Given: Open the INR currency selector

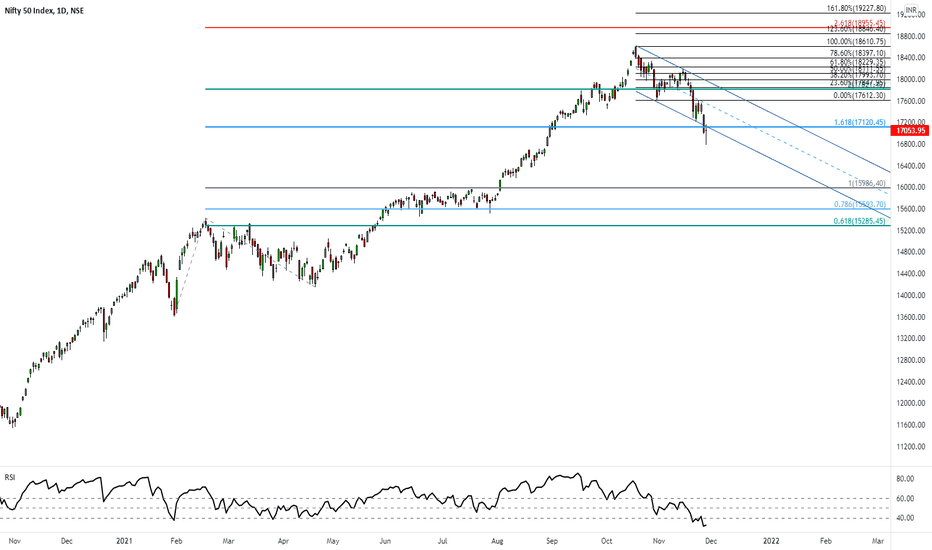Looking at the screenshot, I should (x=911, y=10).
